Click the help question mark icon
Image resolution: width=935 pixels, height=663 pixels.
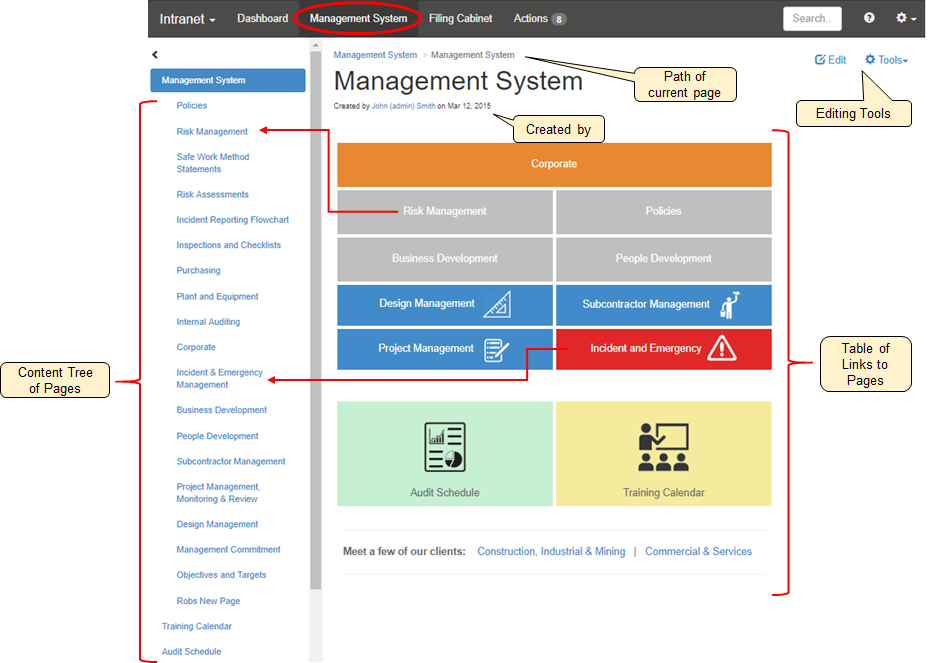[869, 19]
